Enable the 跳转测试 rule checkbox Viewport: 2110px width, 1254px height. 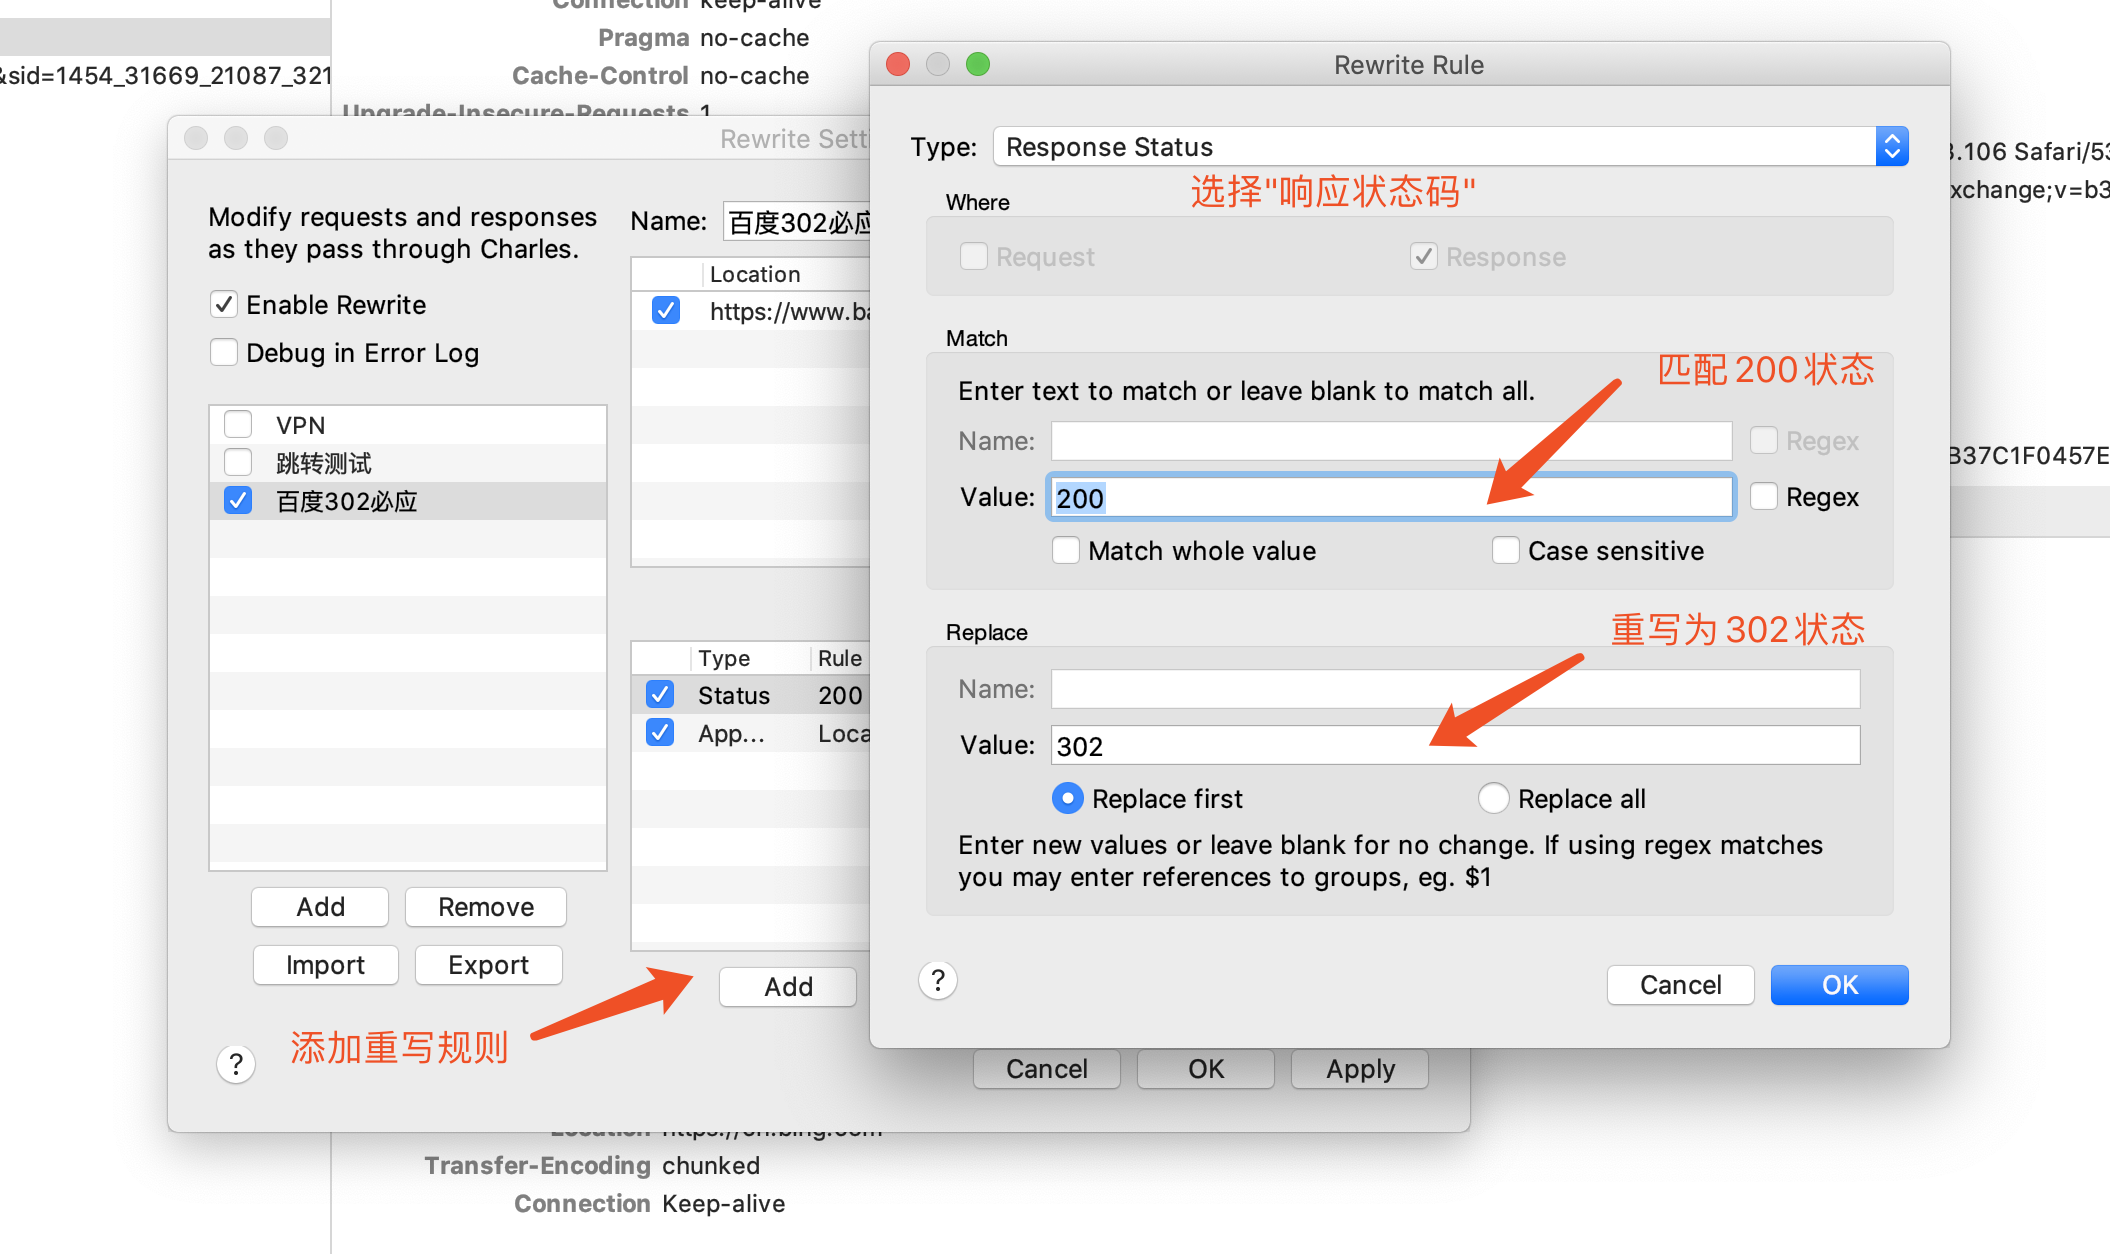click(x=240, y=464)
